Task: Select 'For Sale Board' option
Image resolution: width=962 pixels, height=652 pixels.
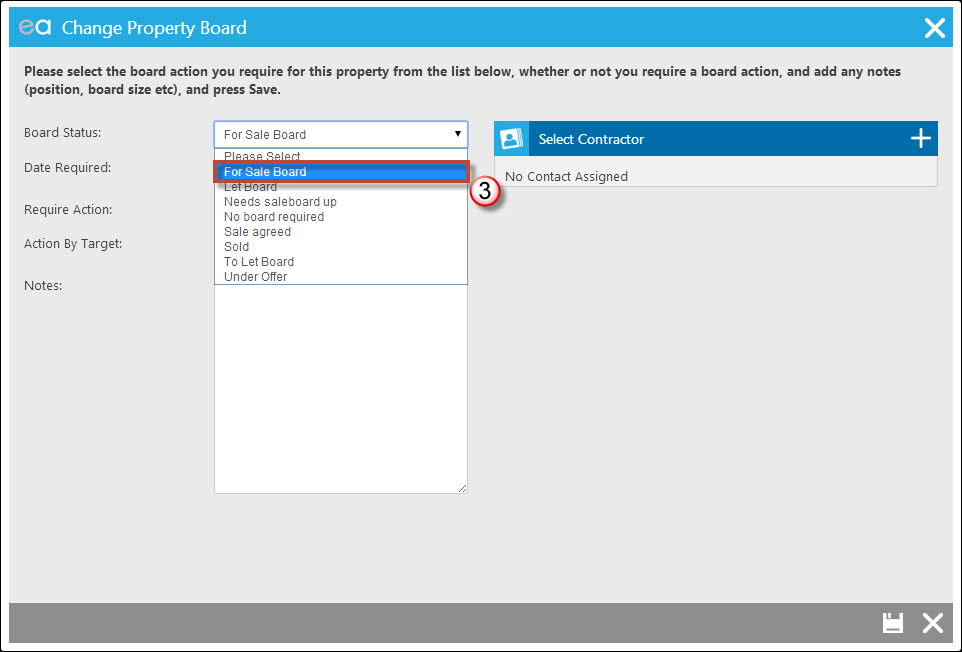Action: coord(341,172)
